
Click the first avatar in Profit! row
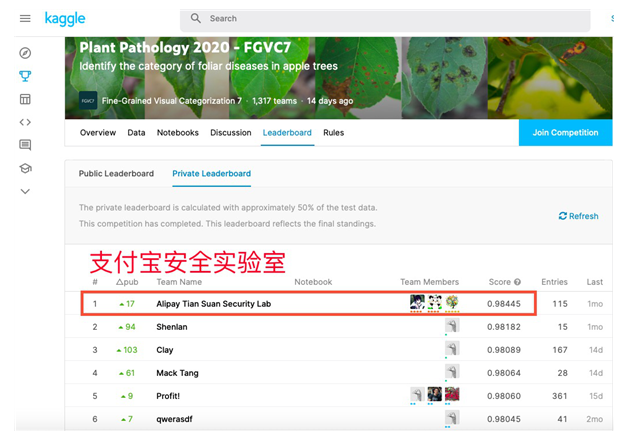(417, 395)
